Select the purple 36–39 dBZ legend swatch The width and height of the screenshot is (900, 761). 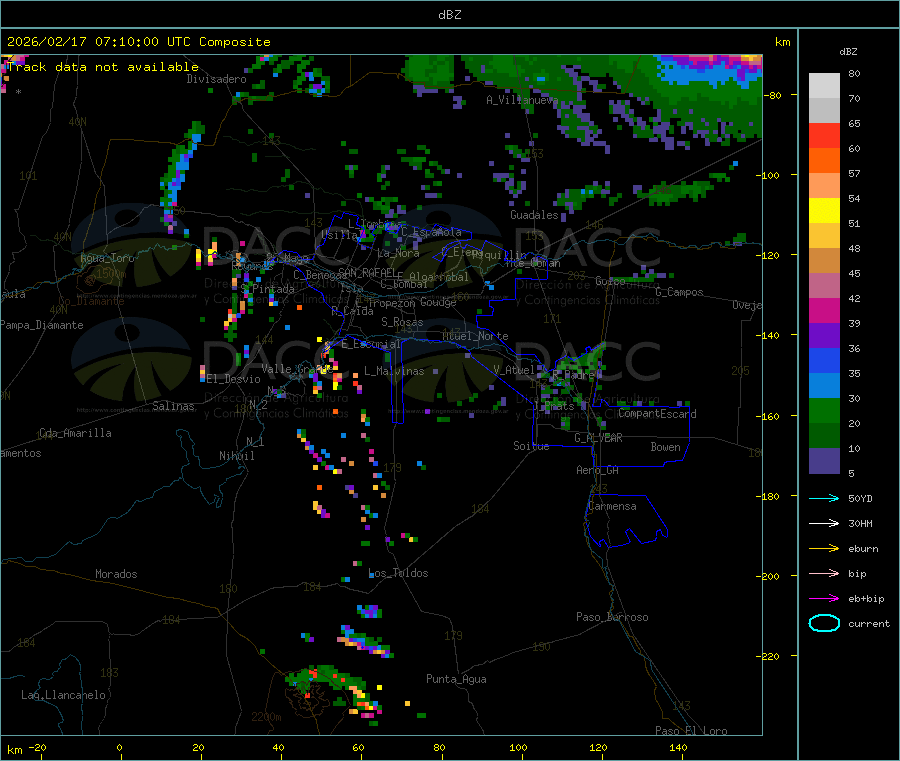(824, 336)
